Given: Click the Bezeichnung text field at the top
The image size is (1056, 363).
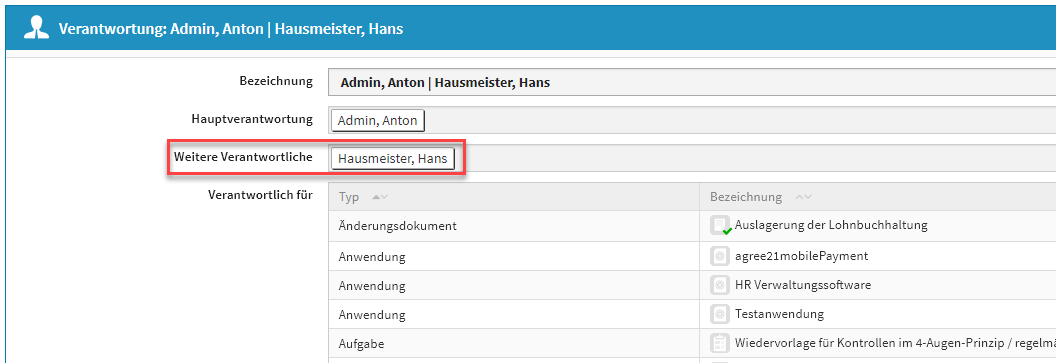Looking at the screenshot, I should click(x=692, y=83).
